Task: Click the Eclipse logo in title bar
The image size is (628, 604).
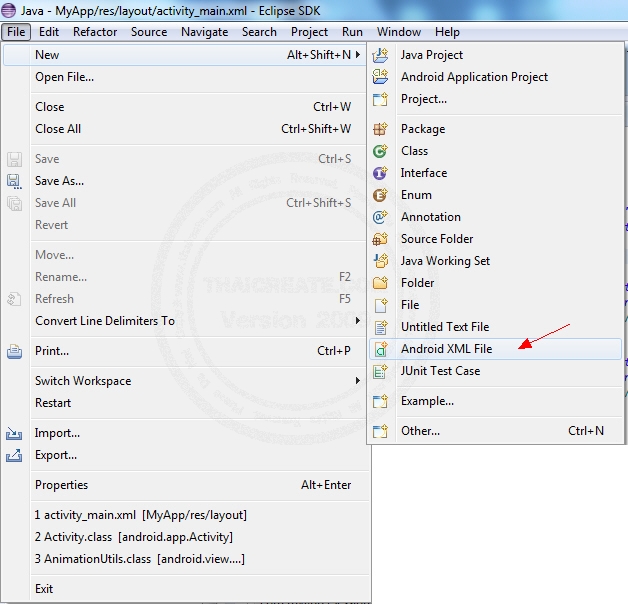Action: point(8,10)
